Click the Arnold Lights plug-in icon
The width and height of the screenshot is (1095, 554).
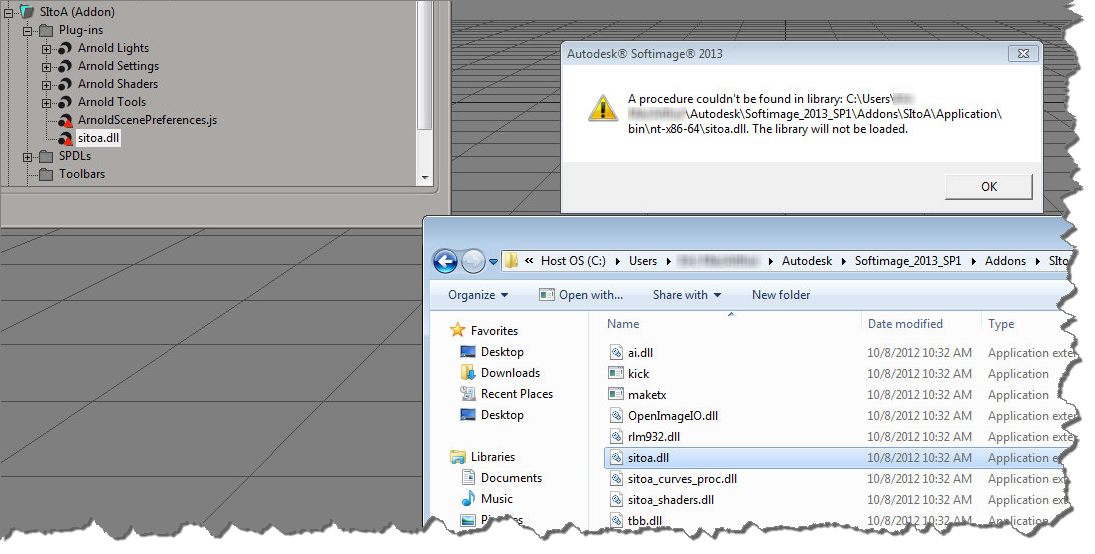point(66,48)
